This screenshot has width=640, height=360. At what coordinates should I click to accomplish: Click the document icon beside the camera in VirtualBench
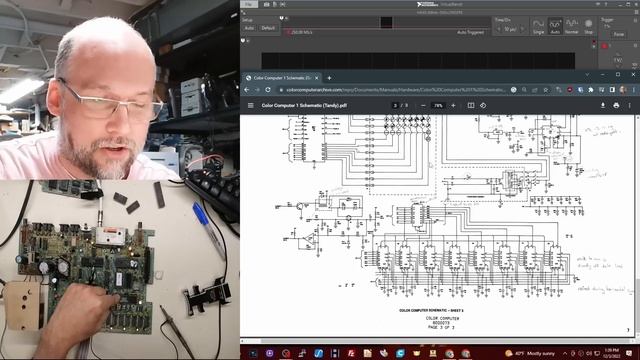275,4
